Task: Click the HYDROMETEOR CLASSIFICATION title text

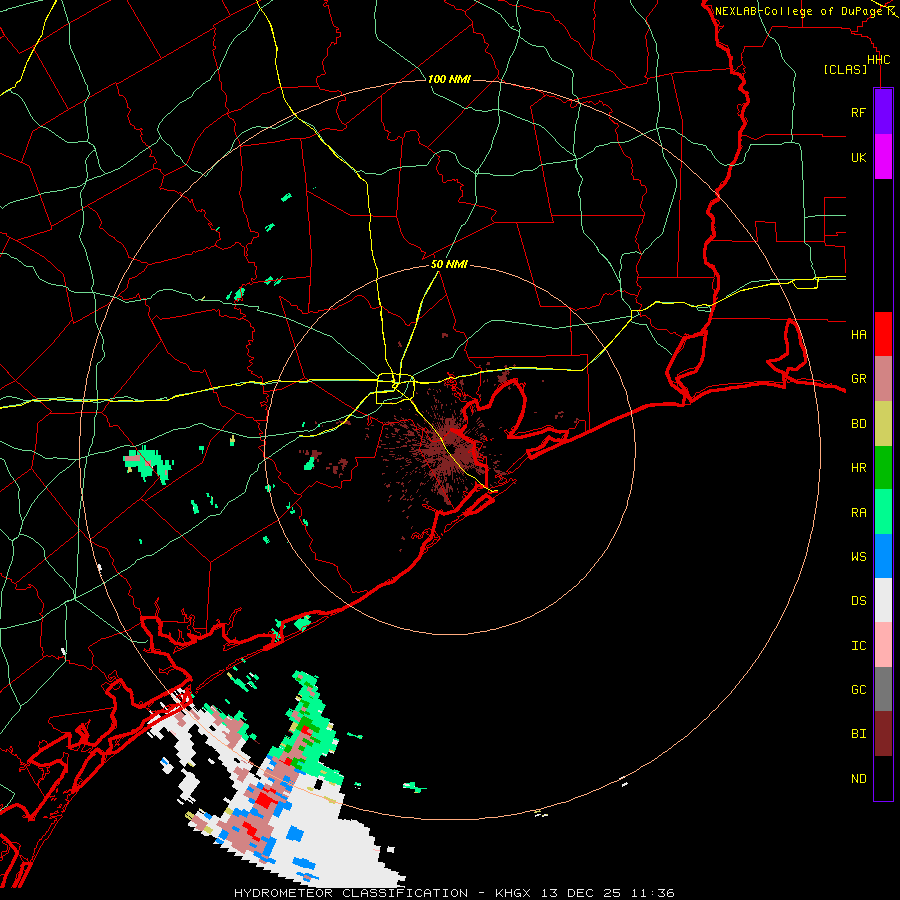Action: 351,893
